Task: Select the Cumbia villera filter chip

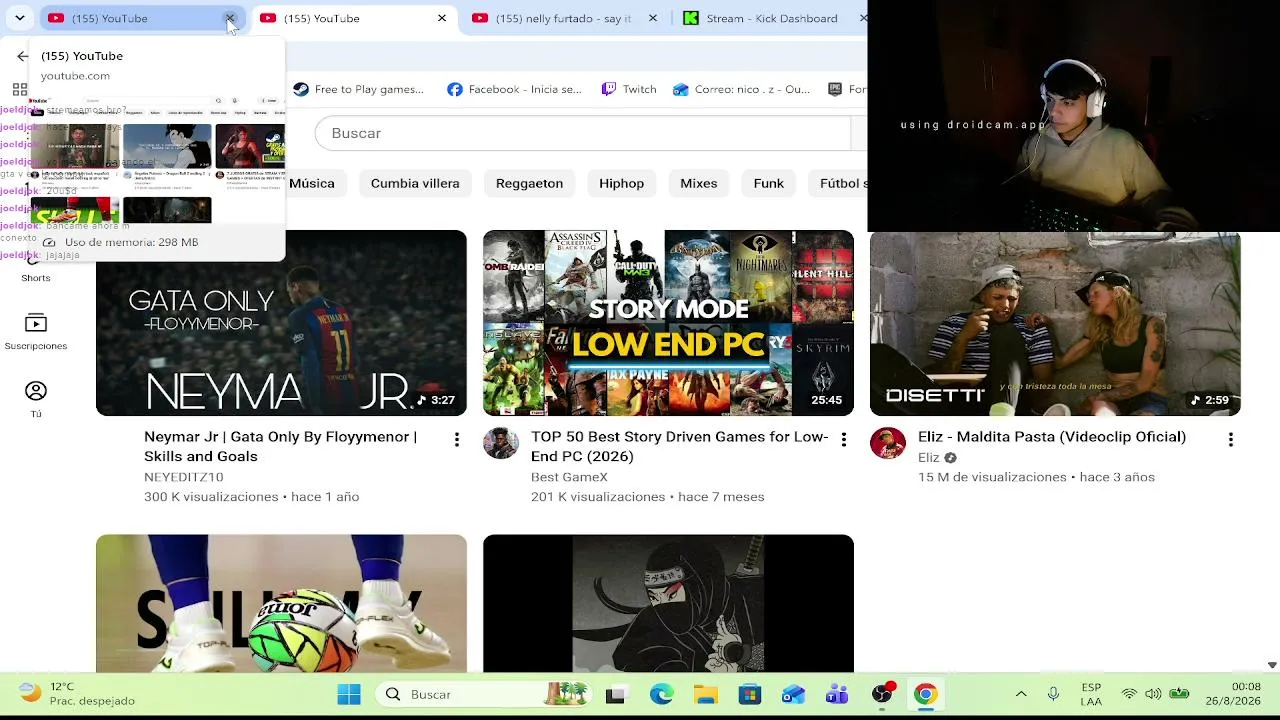Action: (x=415, y=183)
